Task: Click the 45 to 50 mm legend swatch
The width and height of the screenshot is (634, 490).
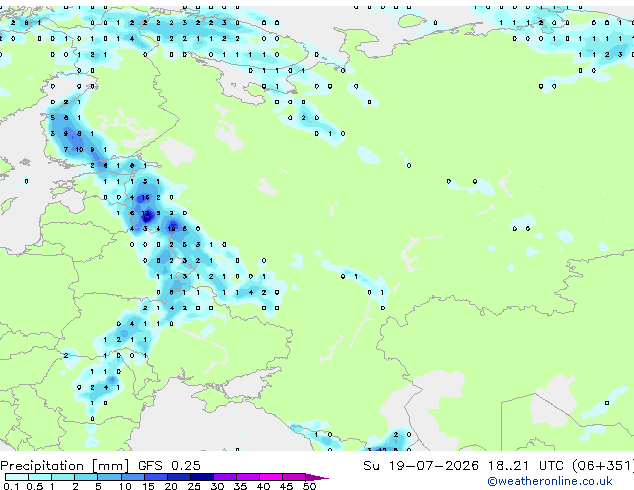Action: [x=294, y=477]
